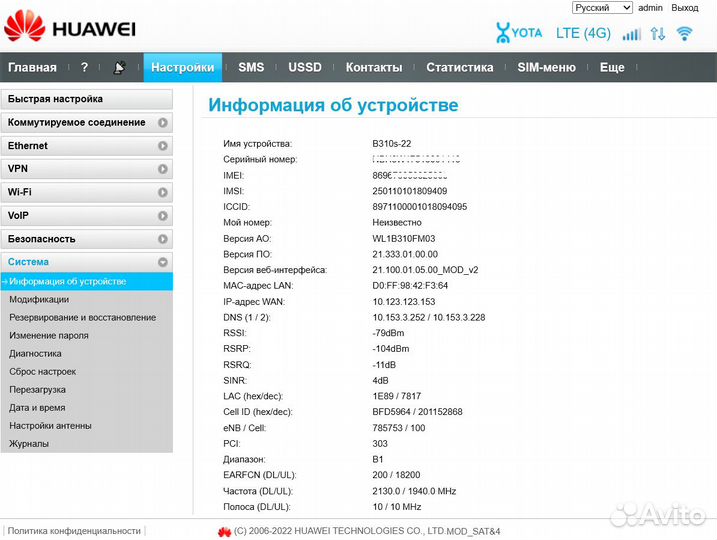The height and width of the screenshot is (540, 717).
Task: Click the signal strength bars icon
Action: coord(631,33)
